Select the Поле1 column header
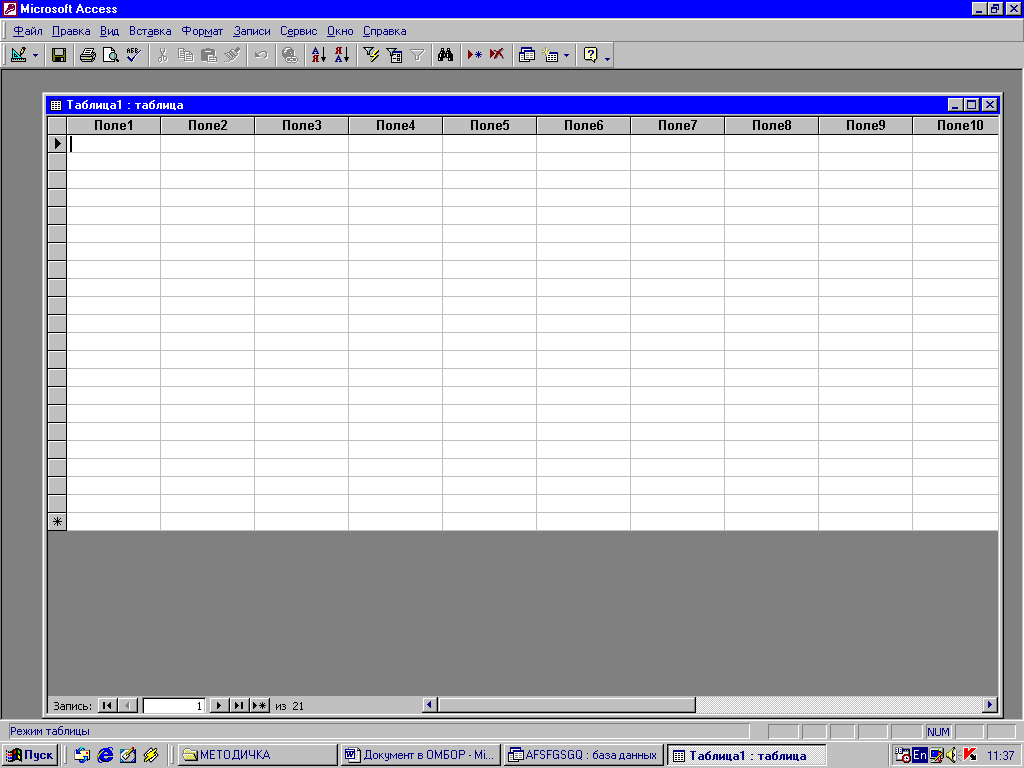 114,125
